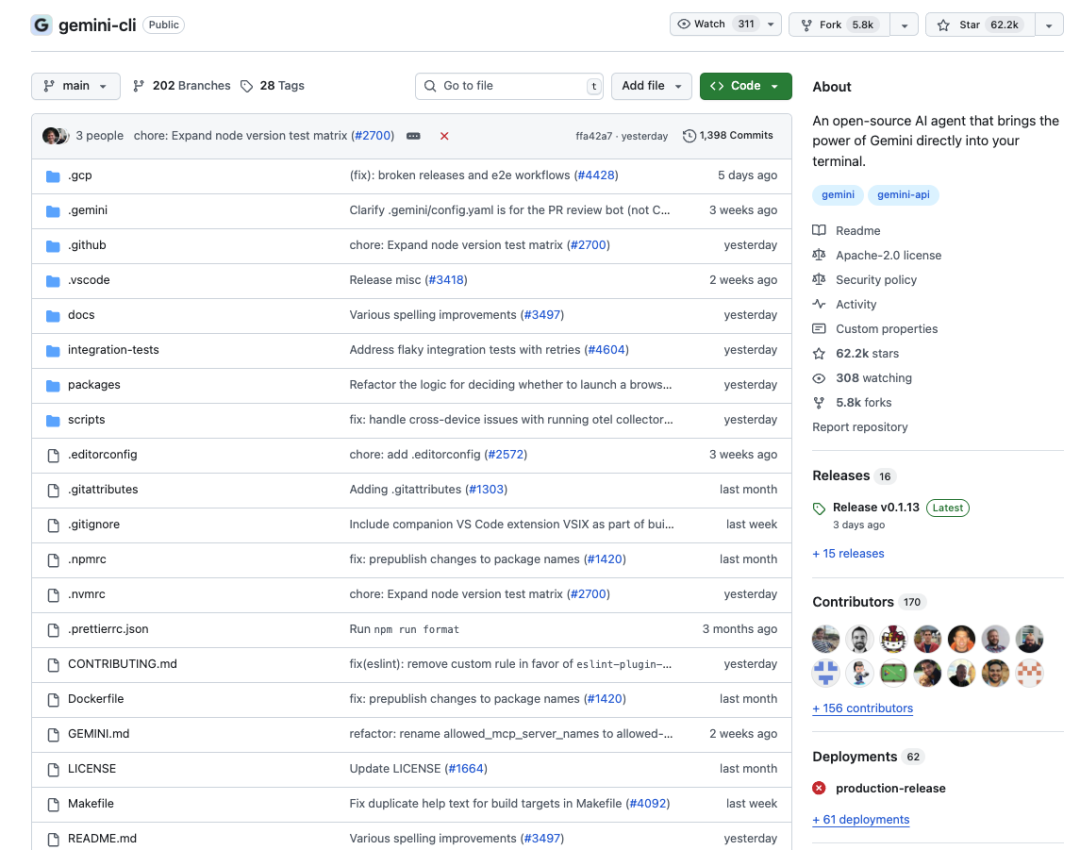This screenshot has width=1080, height=850.
Task: Open the Readme link in About
Action: pyautogui.click(x=858, y=231)
